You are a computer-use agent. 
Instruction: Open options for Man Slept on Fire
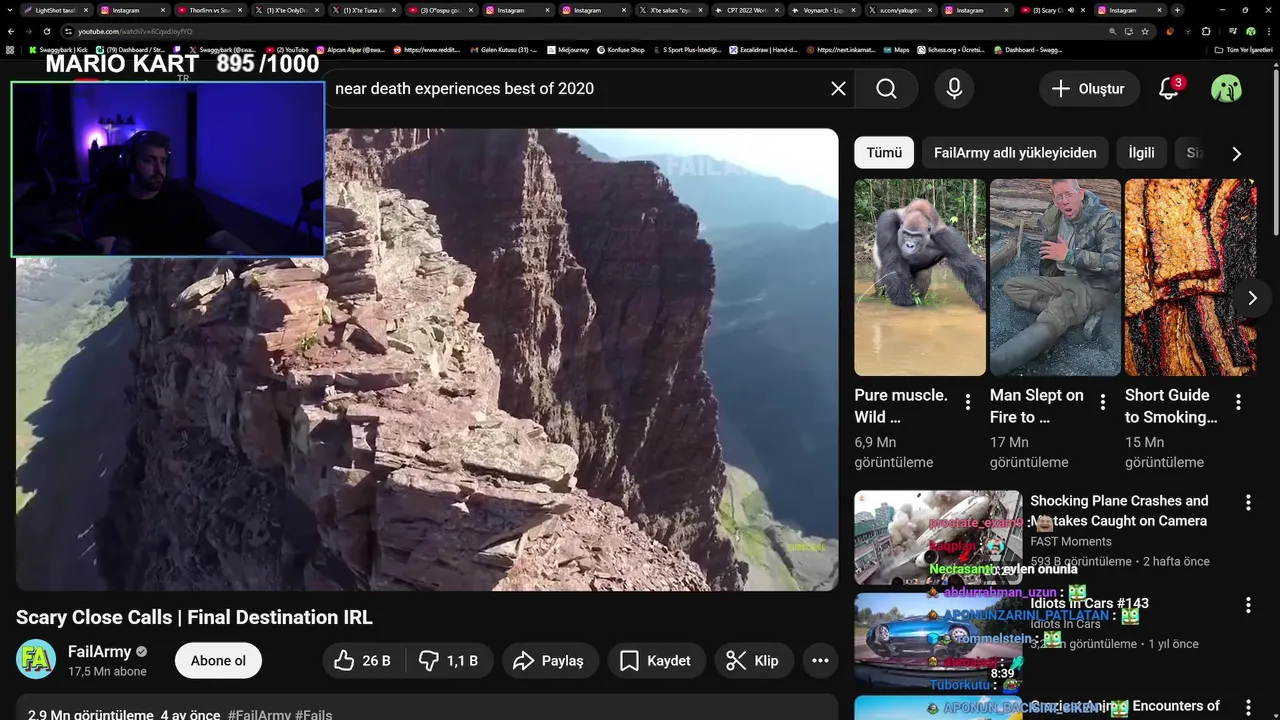point(1103,402)
